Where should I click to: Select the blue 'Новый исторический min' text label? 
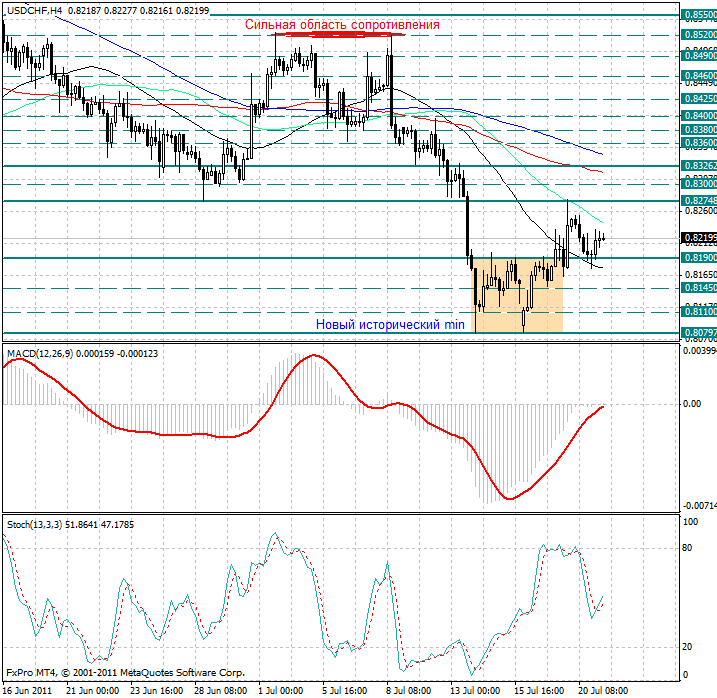[x=390, y=324]
